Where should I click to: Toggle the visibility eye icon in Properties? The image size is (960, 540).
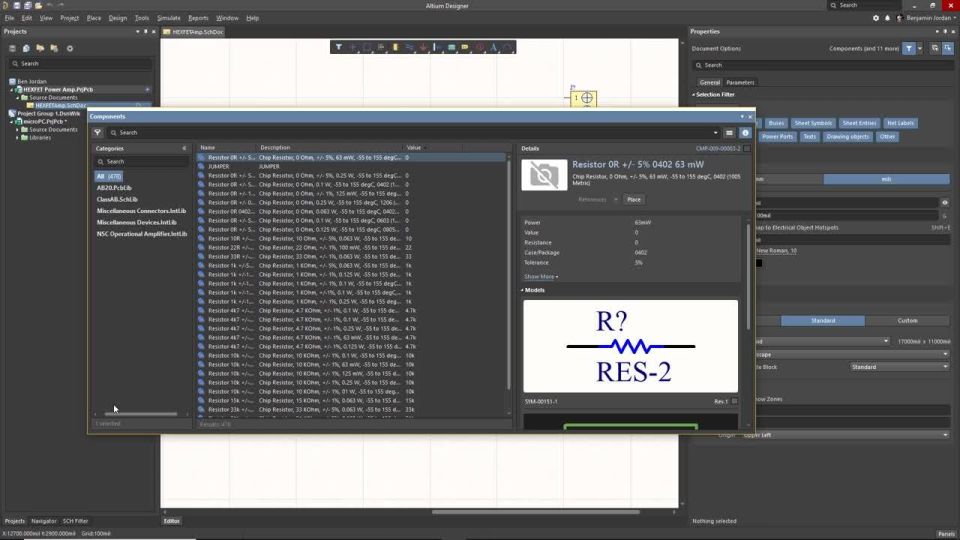coord(945,203)
